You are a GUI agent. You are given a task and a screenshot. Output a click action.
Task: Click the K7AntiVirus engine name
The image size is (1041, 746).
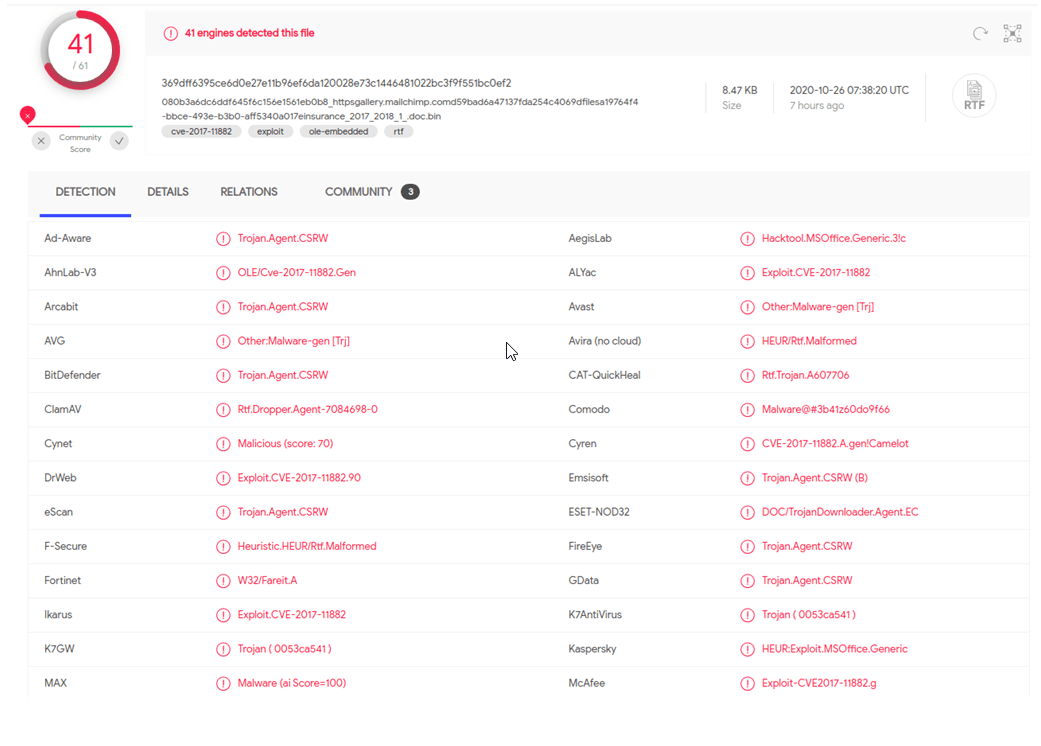(595, 615)
